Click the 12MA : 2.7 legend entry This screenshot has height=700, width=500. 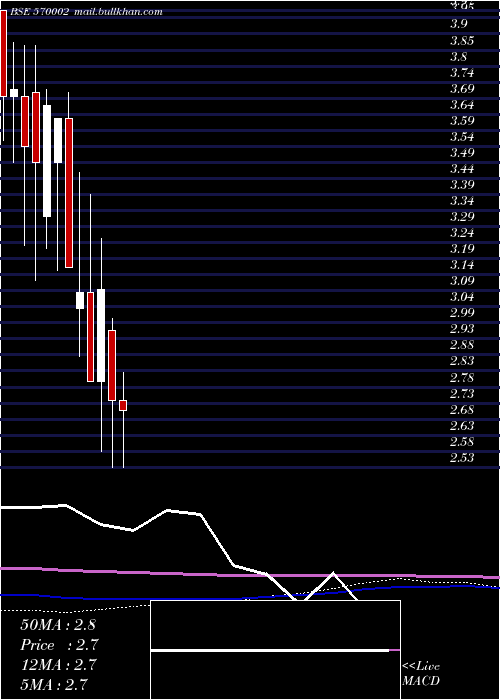click(58, 665)
